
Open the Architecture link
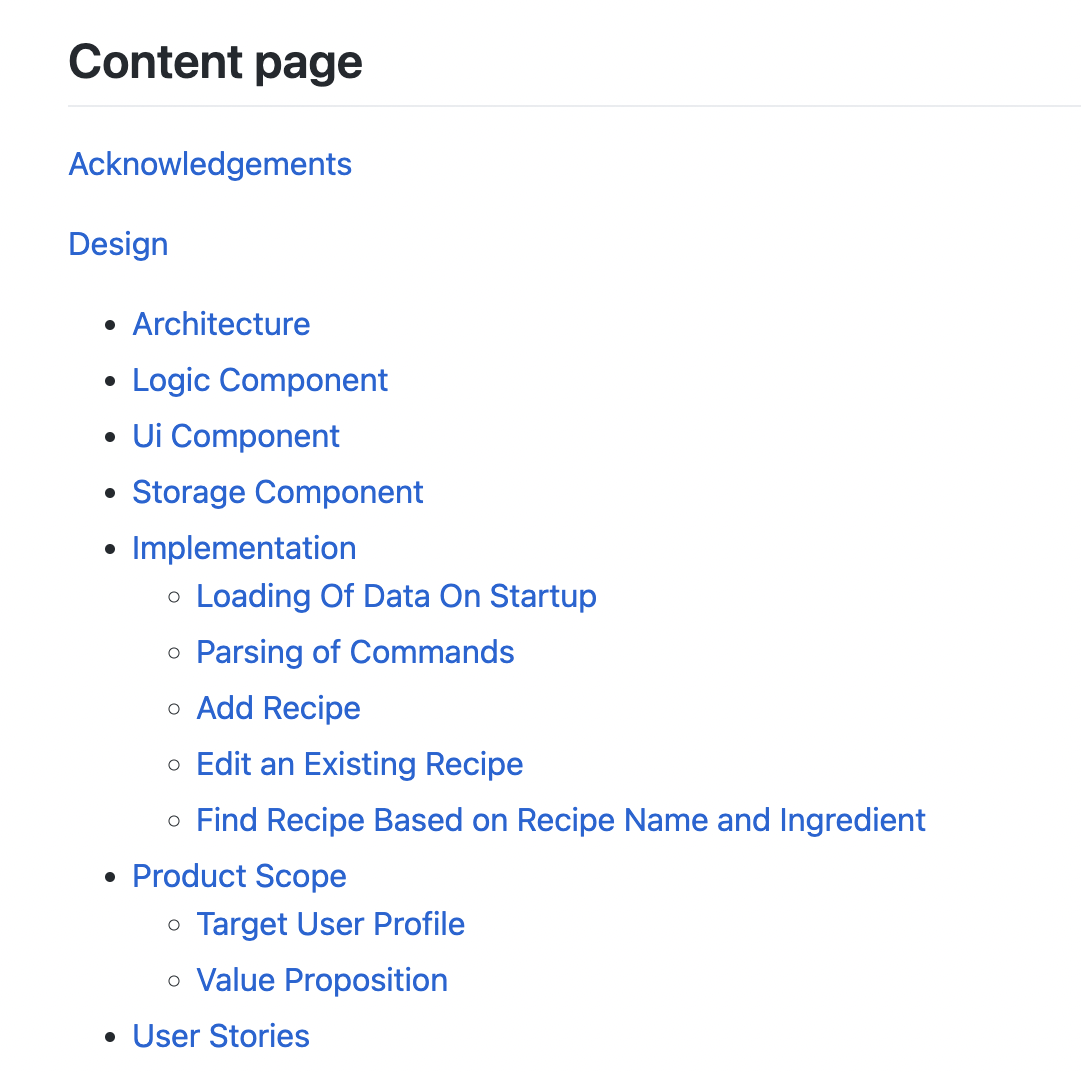pyautogui.click(x=221, y=325)
